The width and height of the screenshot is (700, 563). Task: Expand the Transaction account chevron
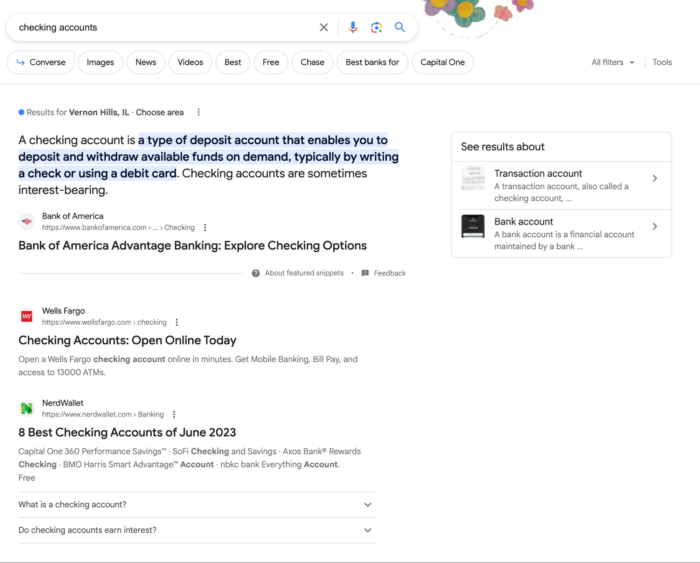tap(654, 179)
